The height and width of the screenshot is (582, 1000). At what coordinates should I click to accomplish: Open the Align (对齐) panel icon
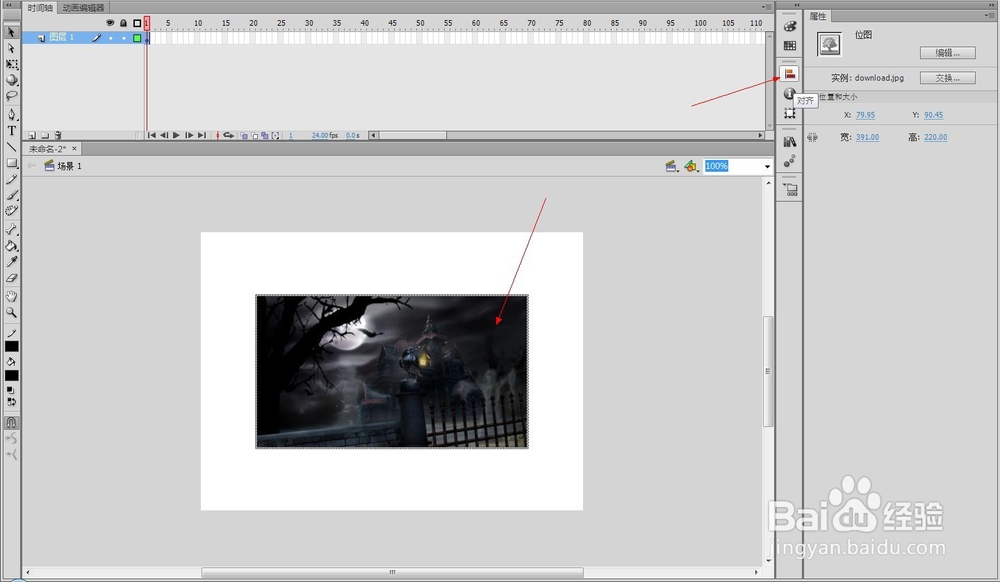click(x=790, y=74)
